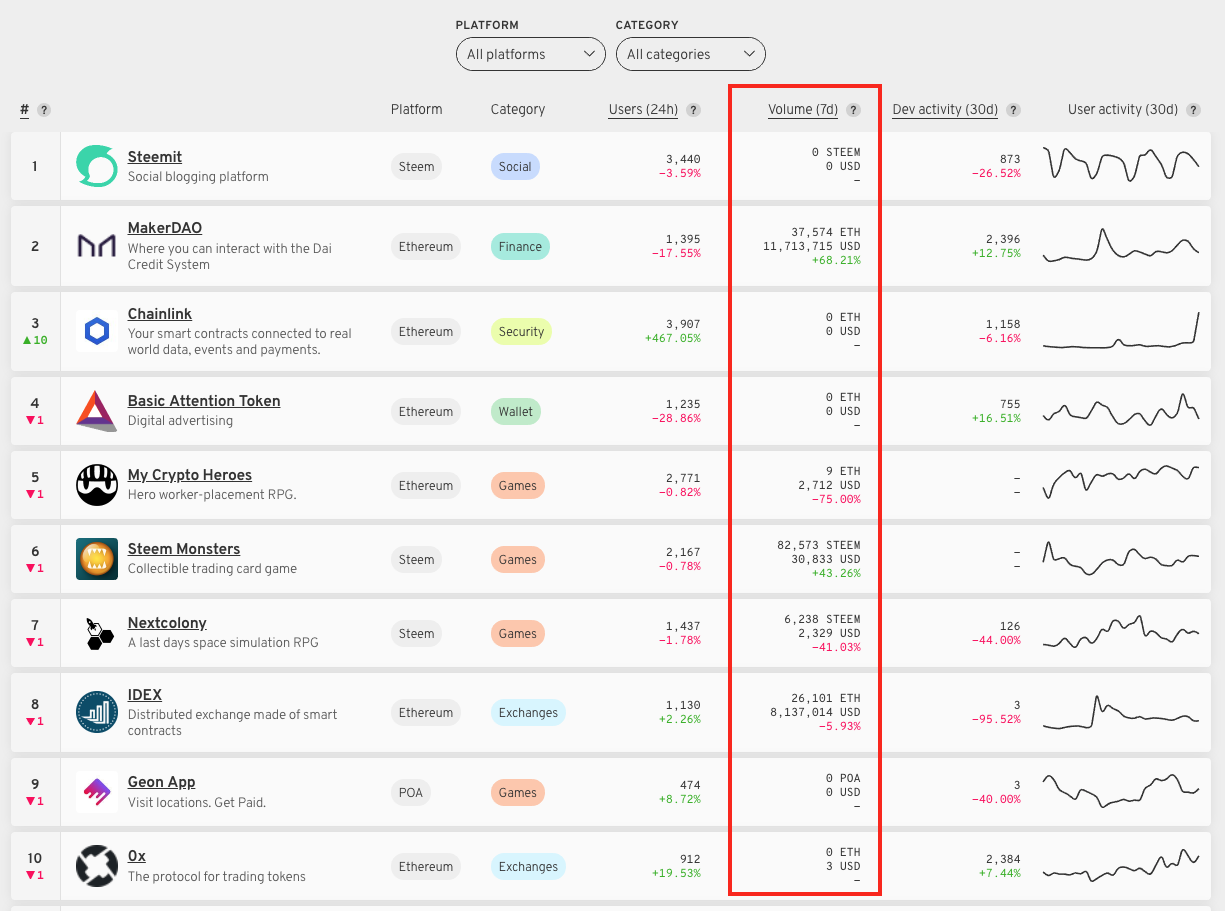The image size is (1225, 911).
Task: Select Chainlink users change +467.05%
Action: (672, 338)
